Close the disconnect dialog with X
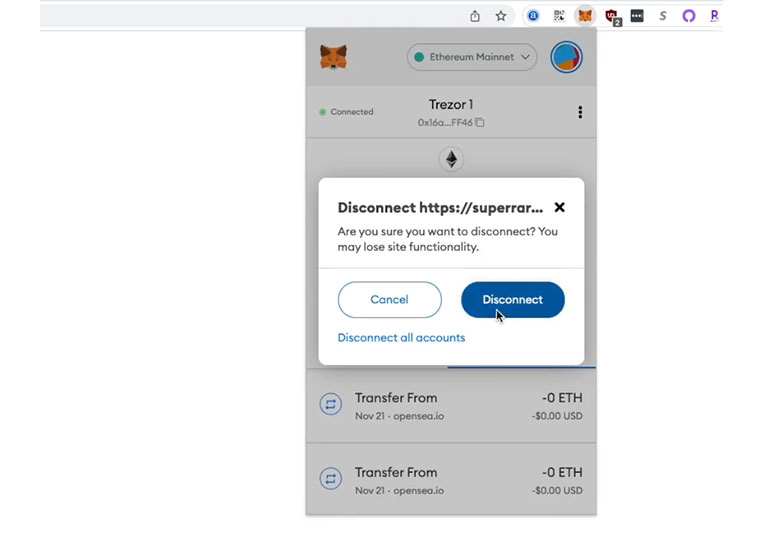 pyautogui.click(x=560, y=207)
